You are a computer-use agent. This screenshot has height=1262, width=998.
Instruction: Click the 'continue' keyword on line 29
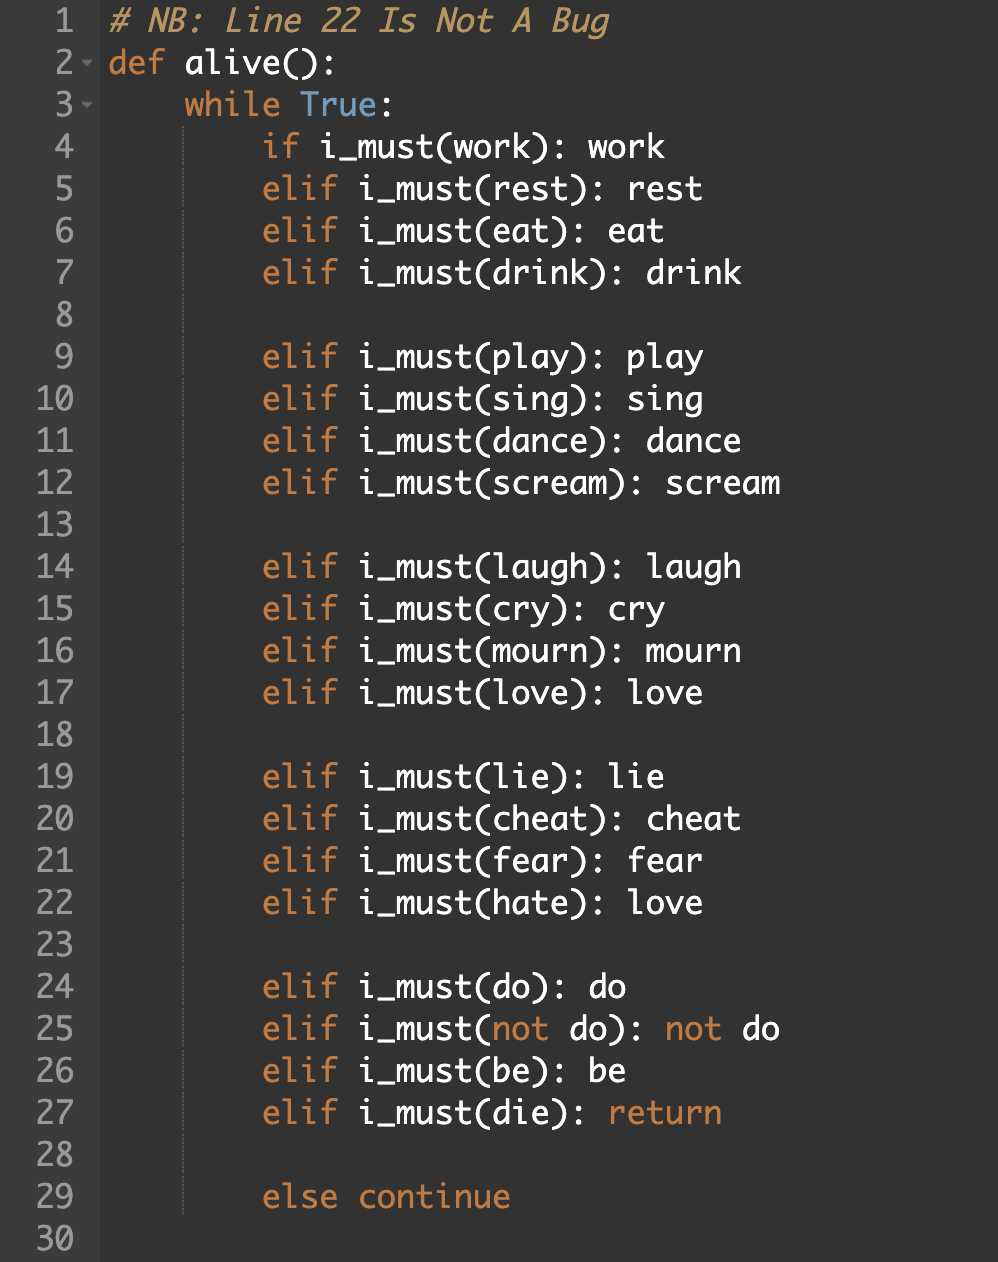click(x=434, y=1197)
